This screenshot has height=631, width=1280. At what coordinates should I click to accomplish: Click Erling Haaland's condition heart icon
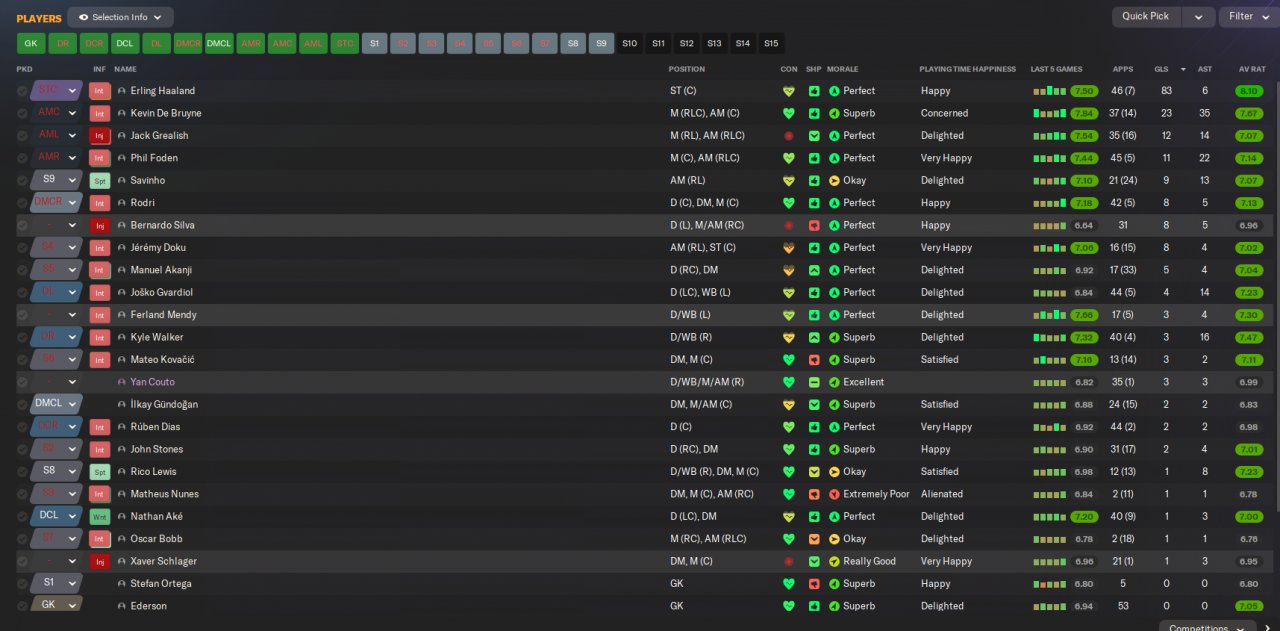[x=788, y=91]
